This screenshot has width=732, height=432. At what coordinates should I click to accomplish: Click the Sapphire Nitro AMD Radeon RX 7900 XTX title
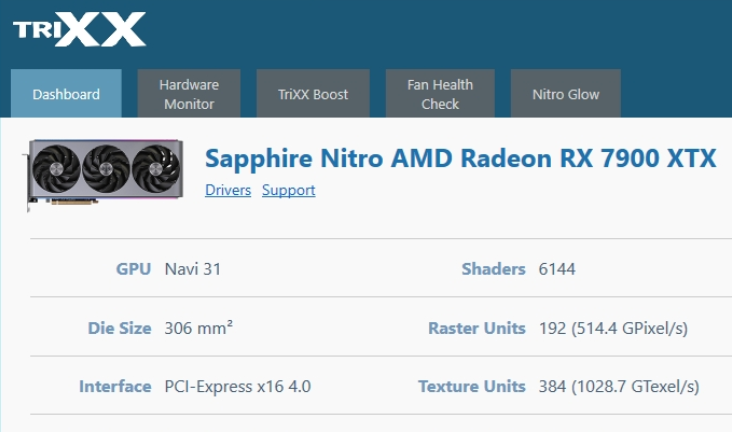[x=460, y=158]
